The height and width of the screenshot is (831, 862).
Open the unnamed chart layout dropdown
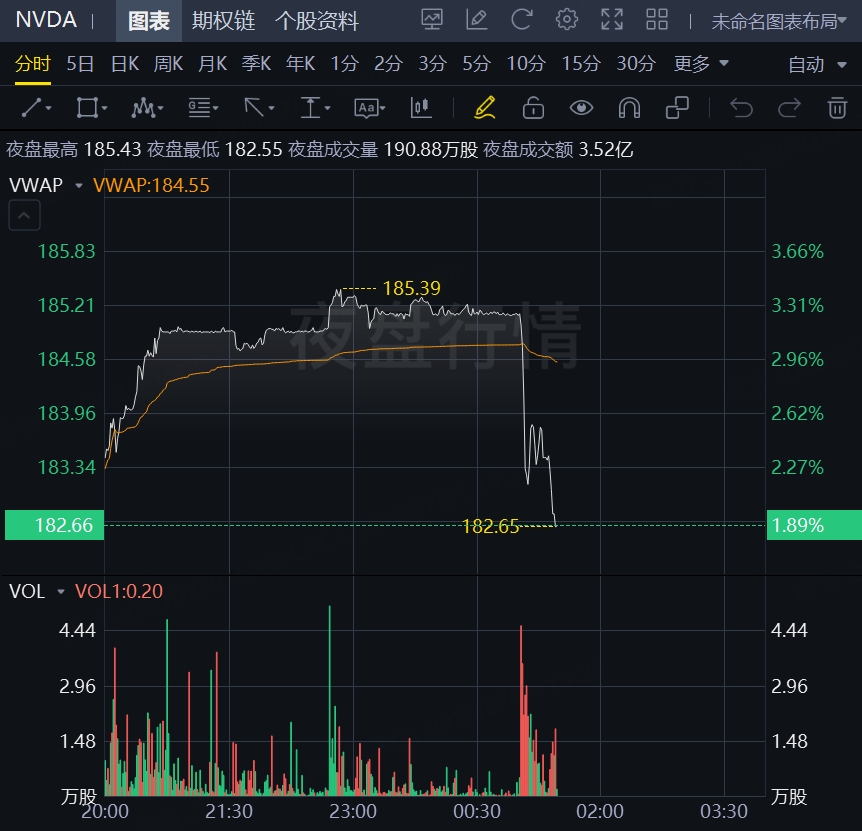click(x=778, y=21)
